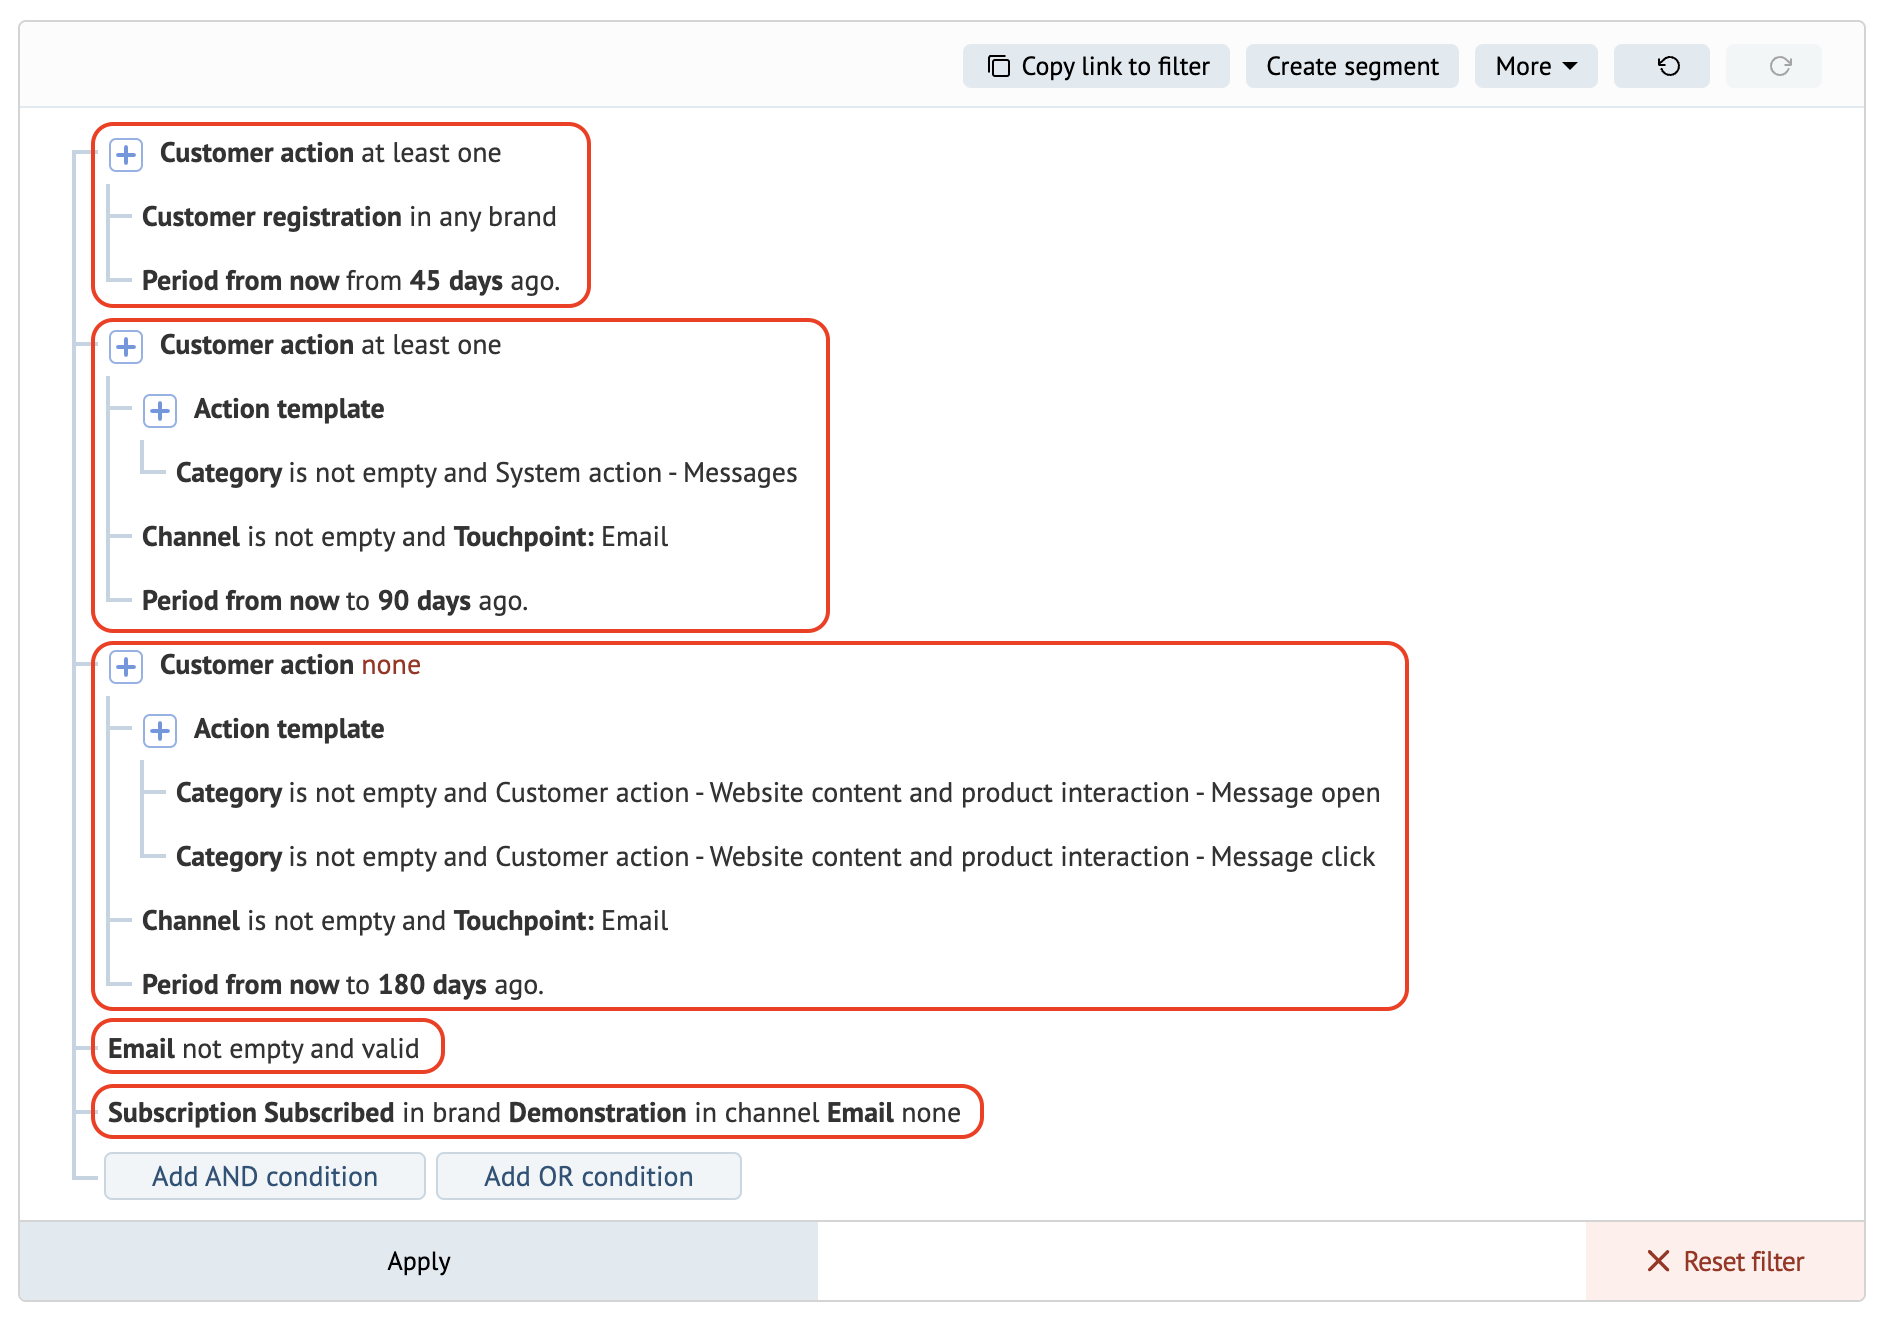
Task: Select Channel Touchpoint Email above 180 days period
Action: pyautogui.click(x=405, y=921)
